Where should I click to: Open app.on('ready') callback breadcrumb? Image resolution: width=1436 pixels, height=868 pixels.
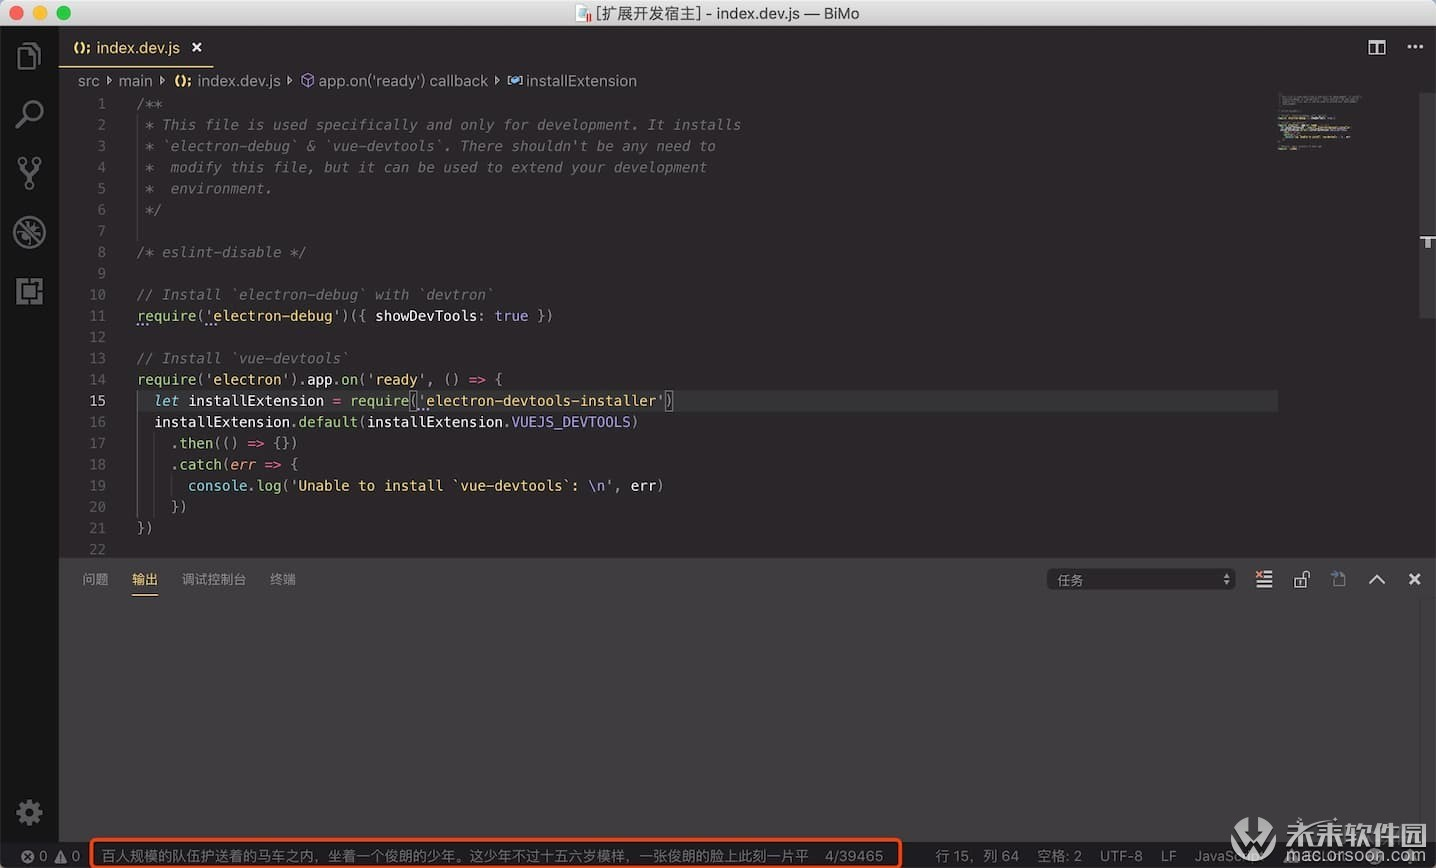[x=395, y=81]
